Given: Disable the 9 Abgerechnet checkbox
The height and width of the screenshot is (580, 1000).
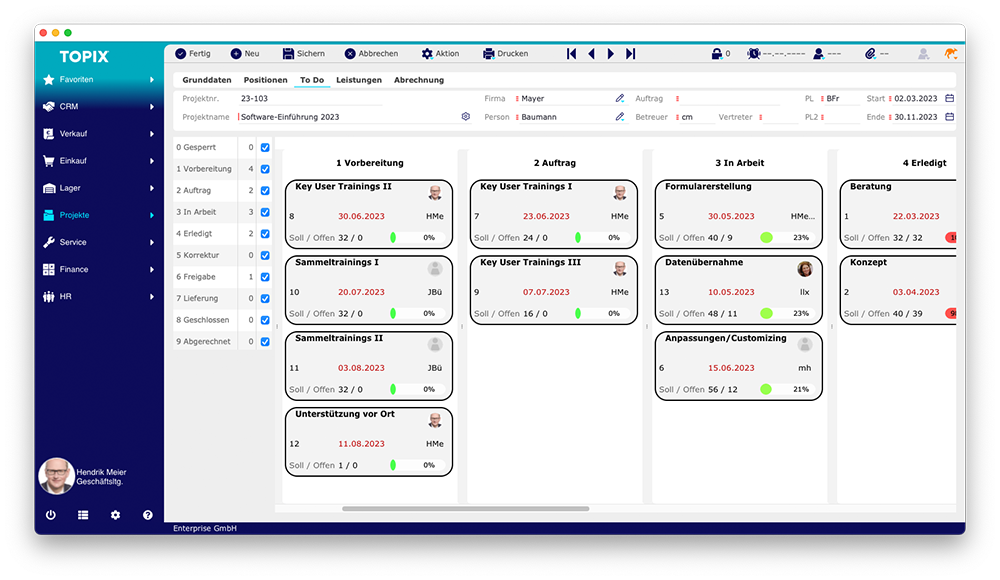Looking at the screenshot, I should pyautogui.click(x=265, y=342).
